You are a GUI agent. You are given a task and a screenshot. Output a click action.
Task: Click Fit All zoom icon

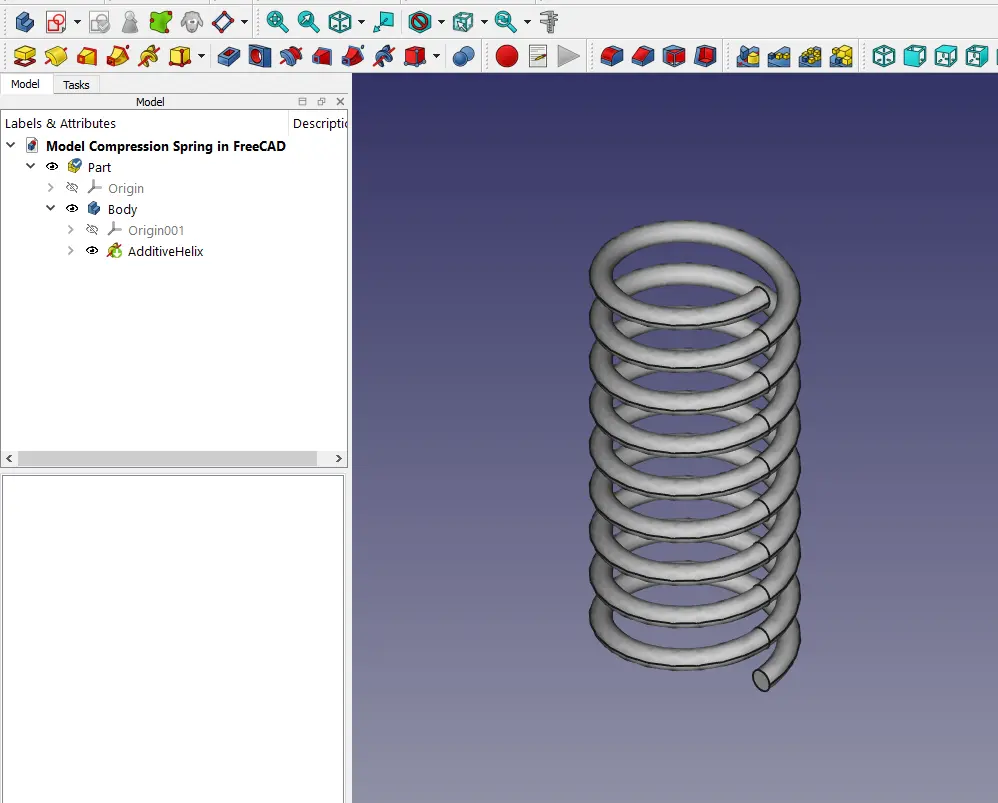coord(277,21)
